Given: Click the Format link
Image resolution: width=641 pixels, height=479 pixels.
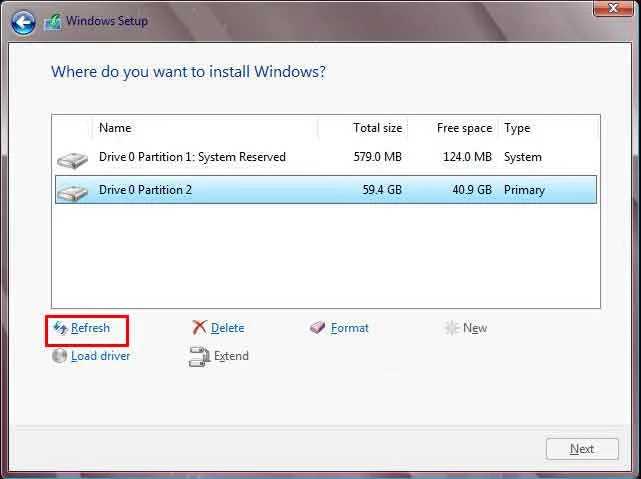Looking at the screenshot, I should click(350, 328).
